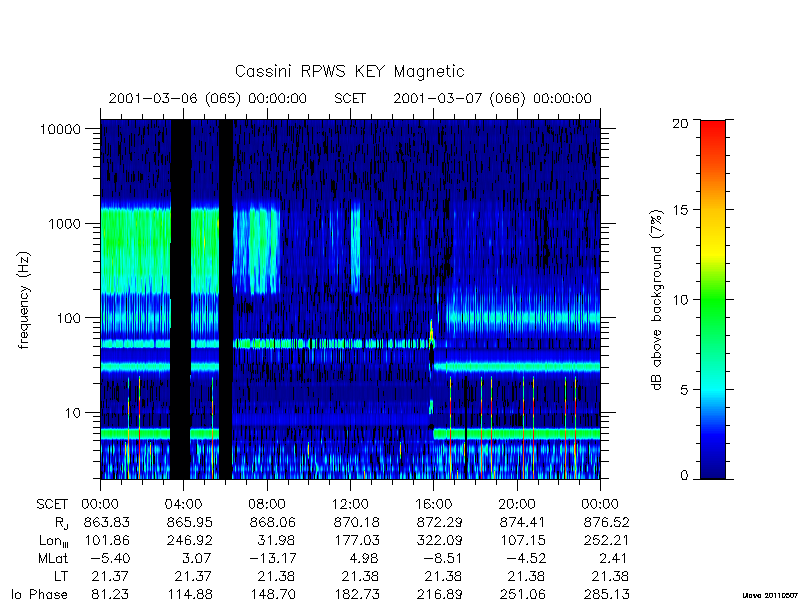Click the color bar value 15
This screenshot has height=600, width=800.
[x=680, y=210]
